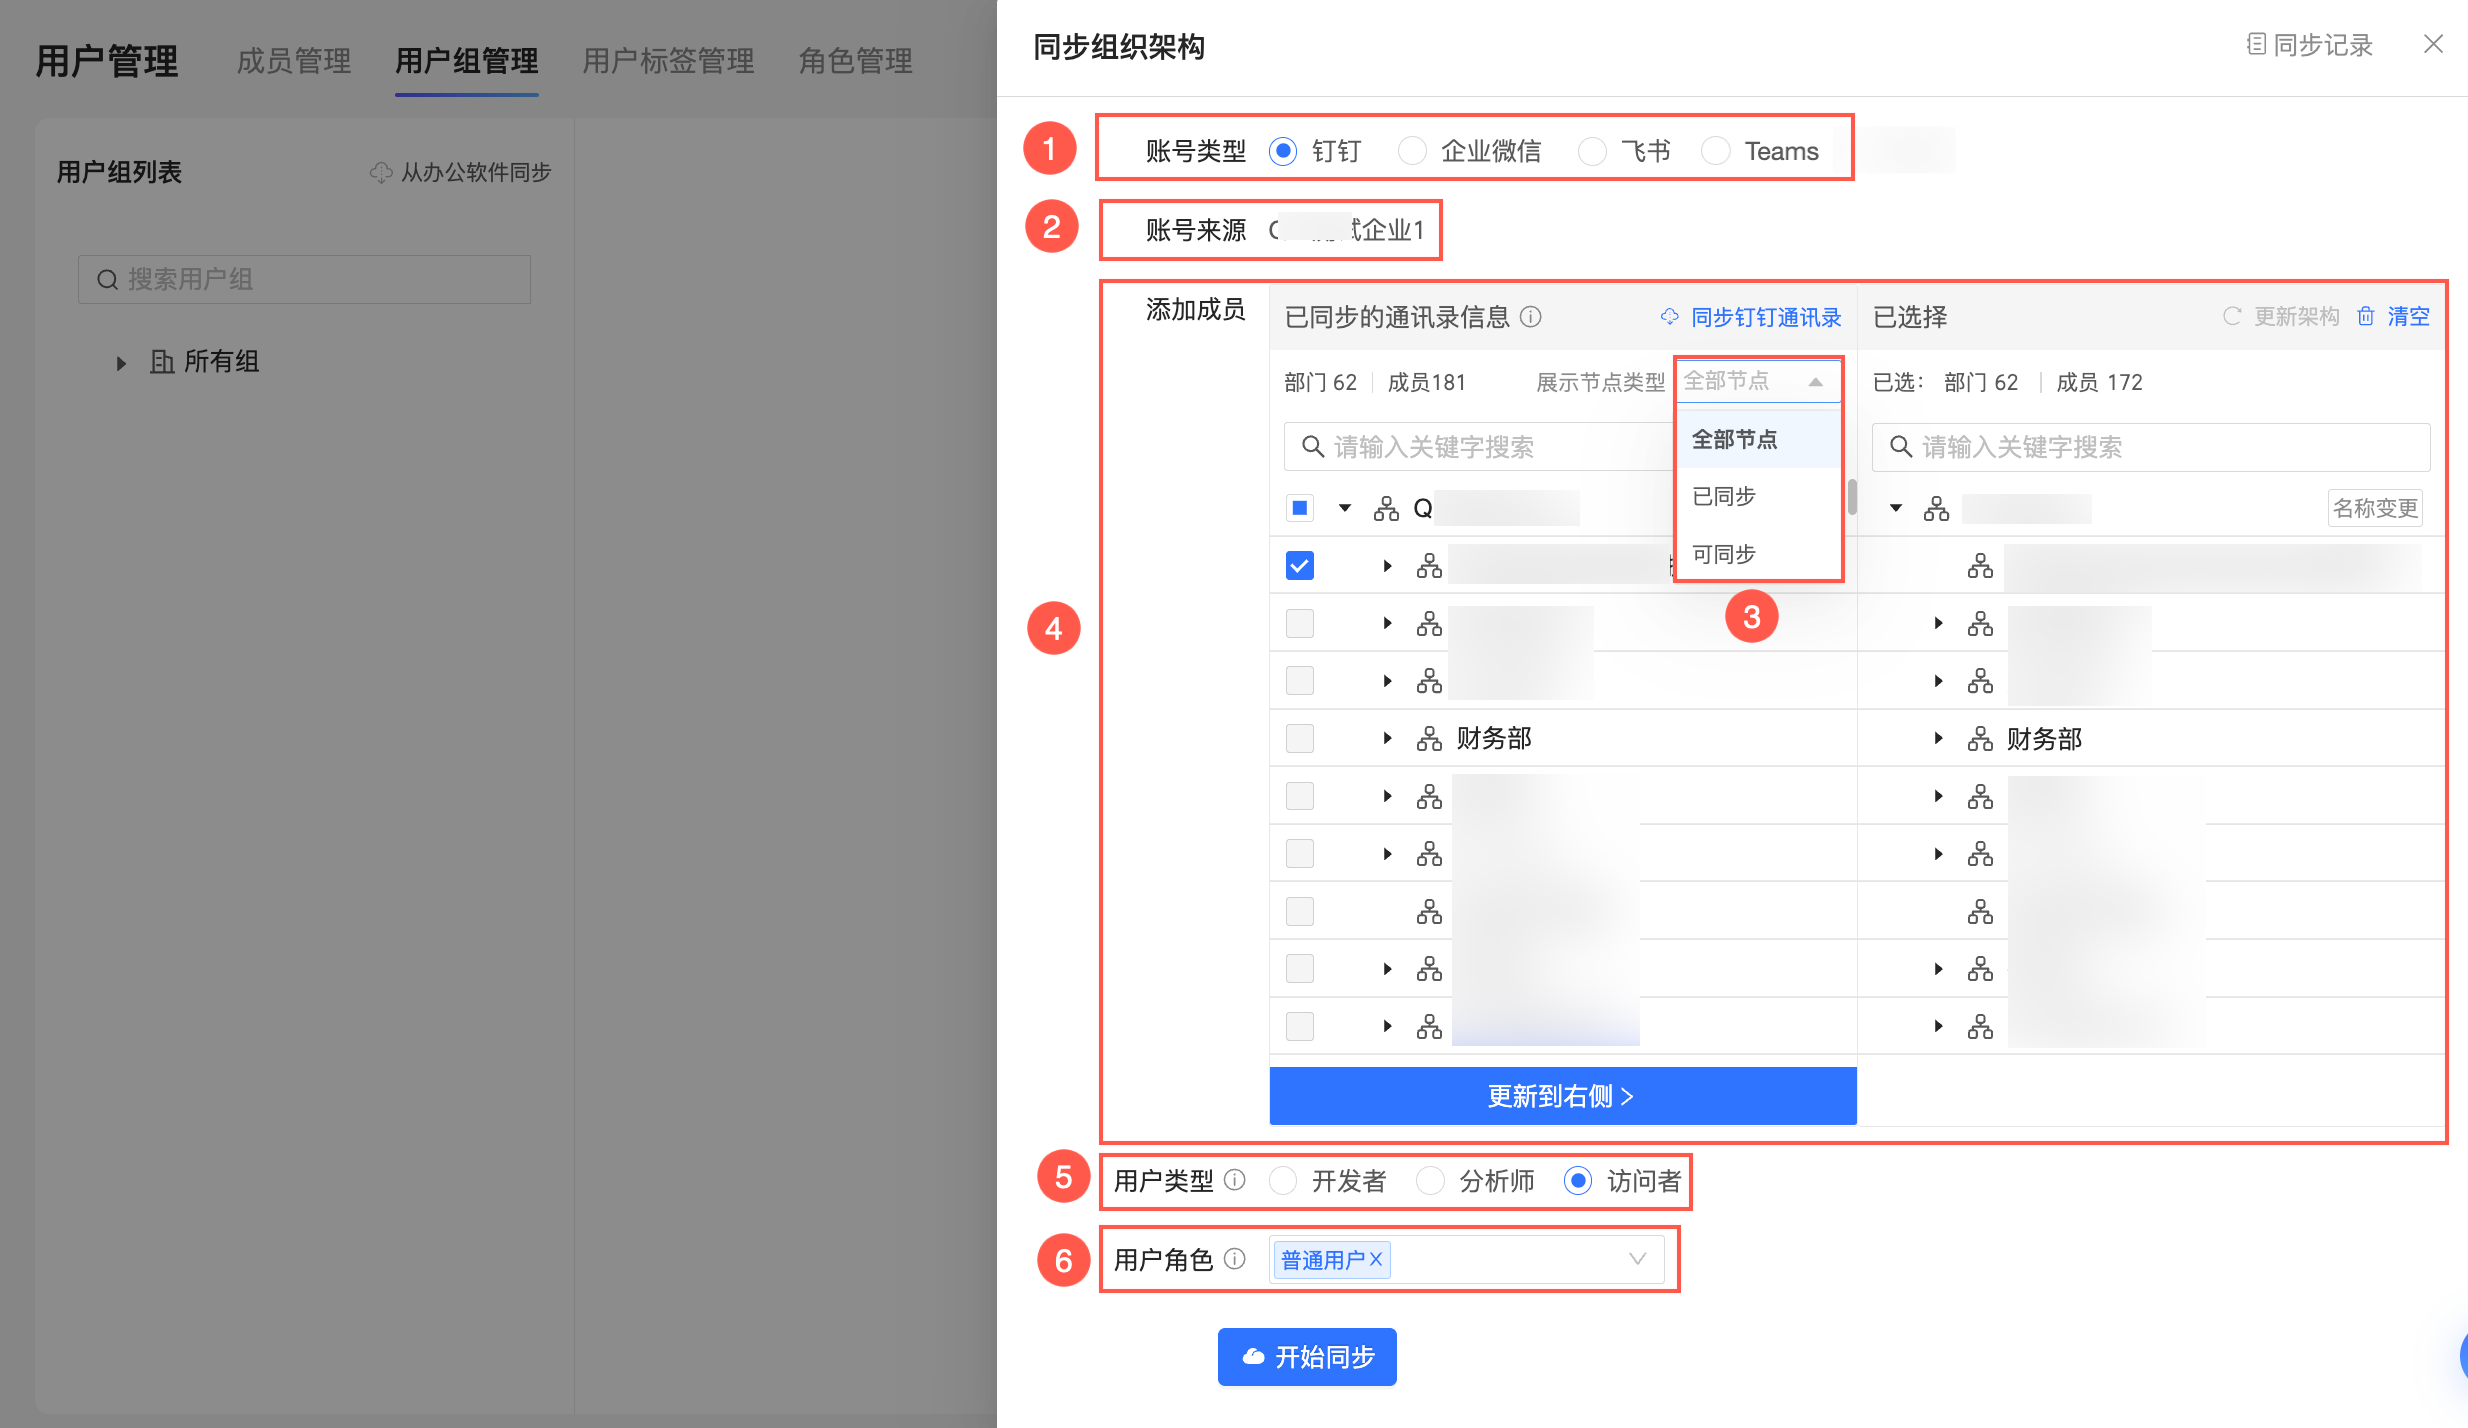Viewport: 2468px width, 1428px height.
Task: Click the 更新架构 refresh icon
Action: point(2232,317)
